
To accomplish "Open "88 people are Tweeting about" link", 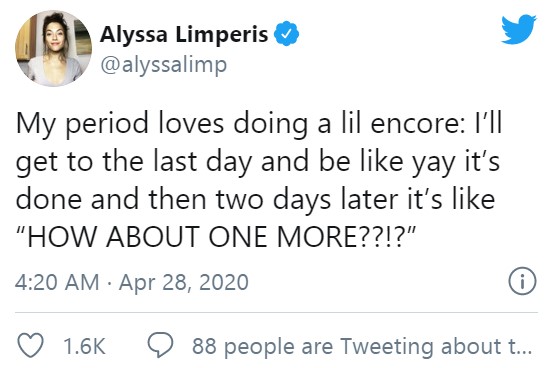I will pyautogui.click(x=362, y=346).
